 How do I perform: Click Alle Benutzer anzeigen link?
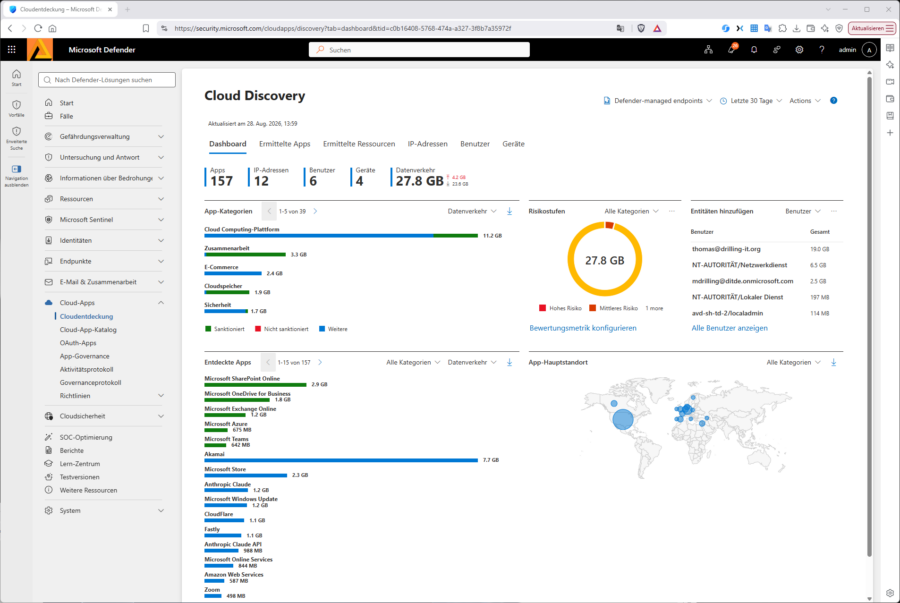click(729, 328)
